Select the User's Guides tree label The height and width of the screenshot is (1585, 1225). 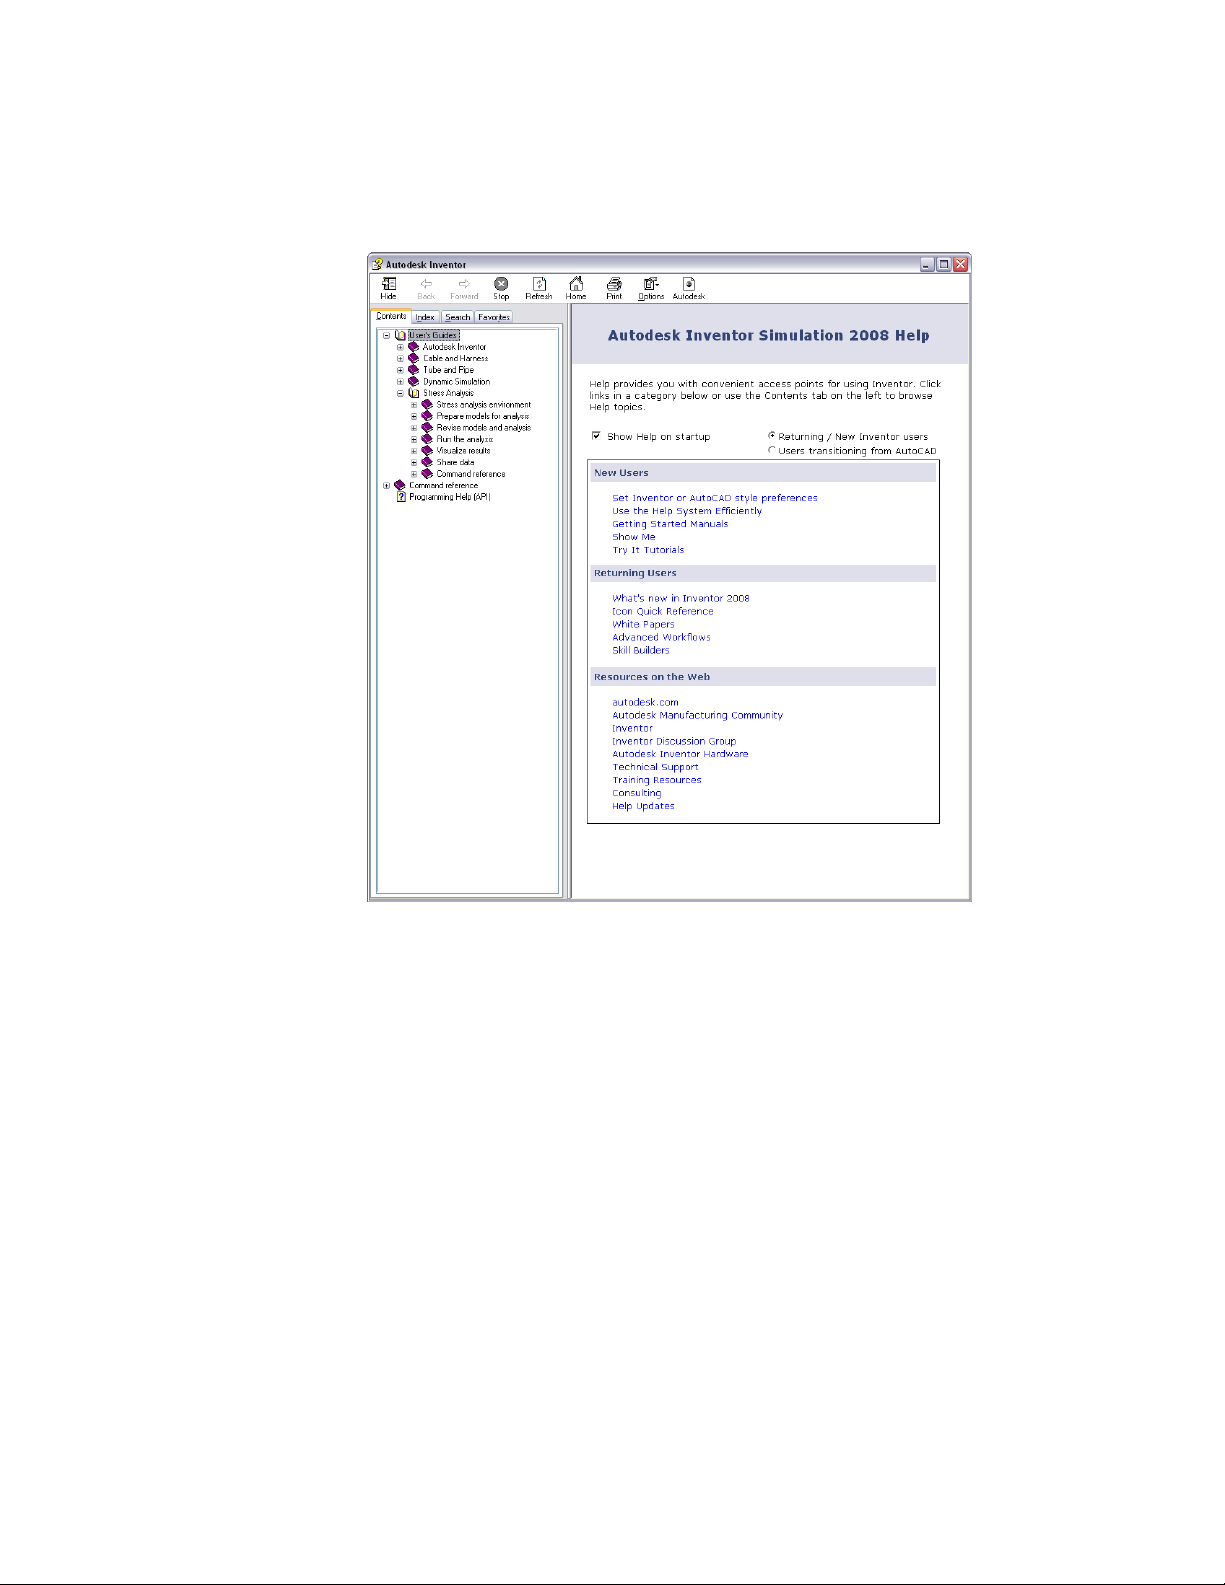click(434, 335)
